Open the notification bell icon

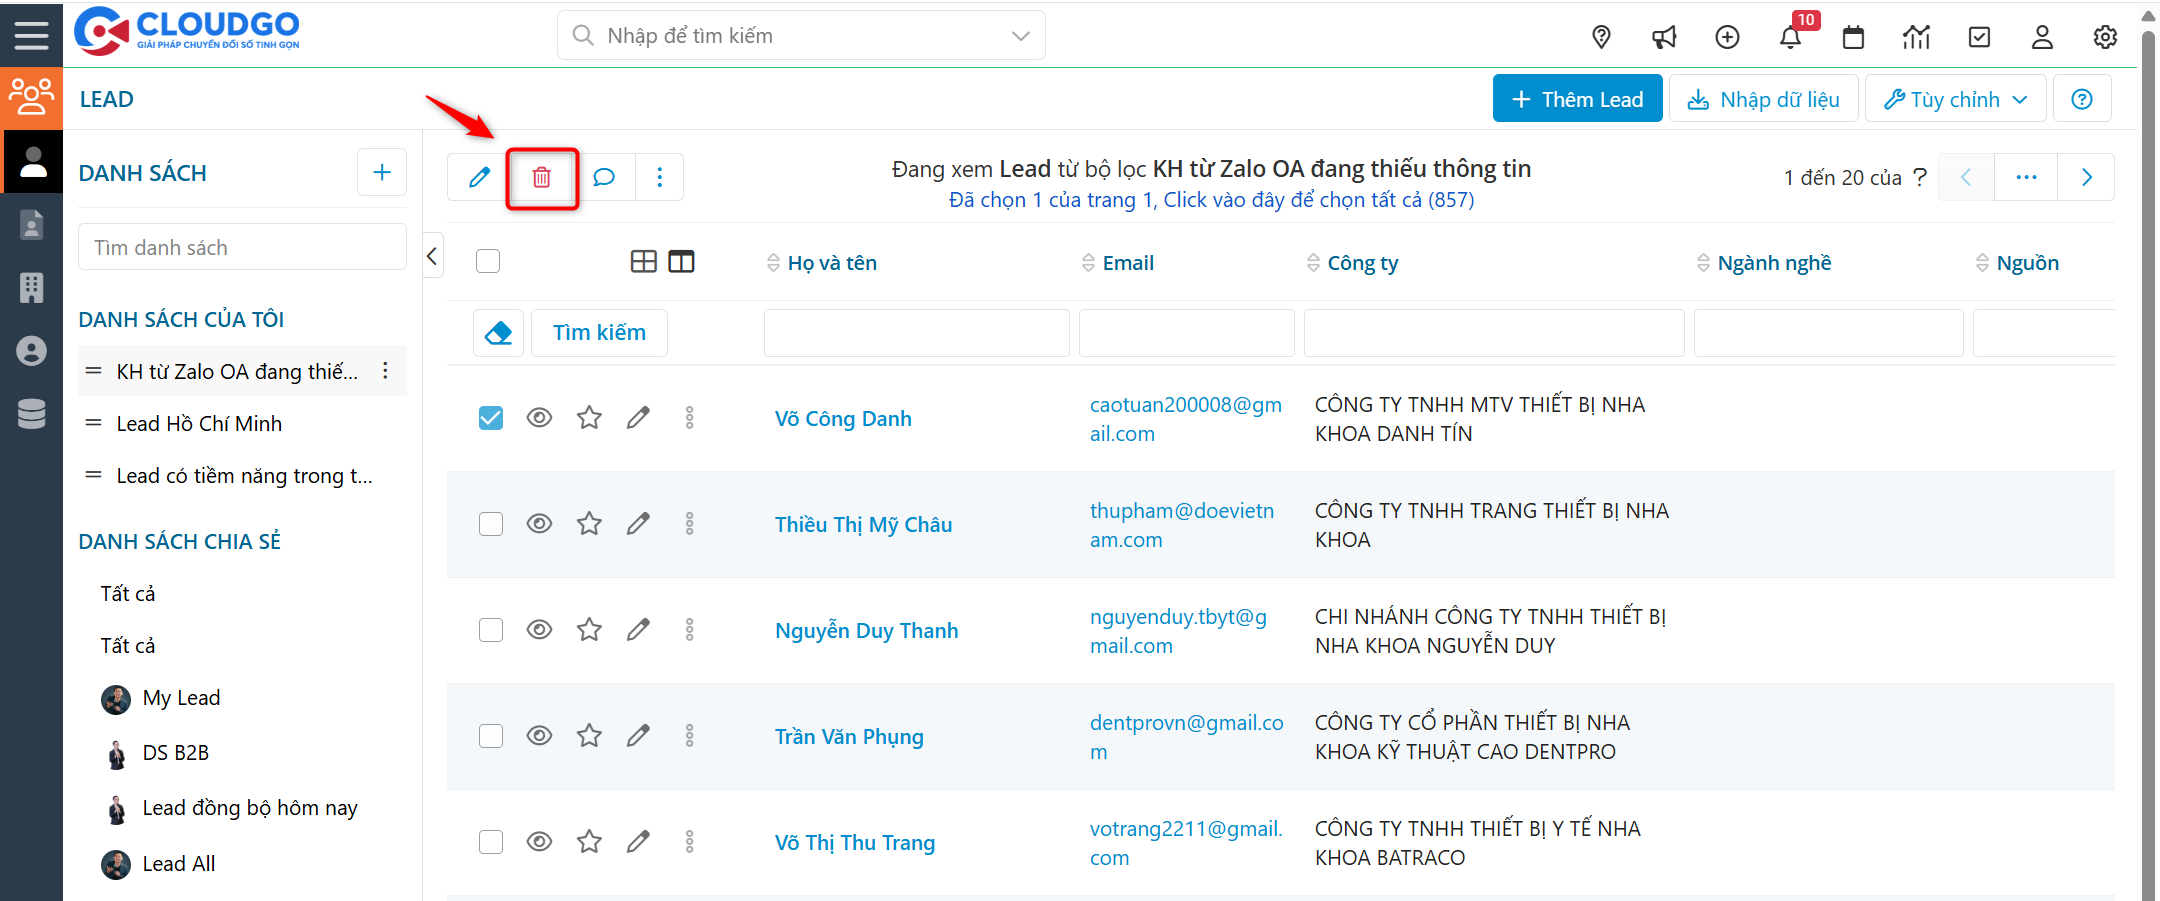tap(1790, 38)
